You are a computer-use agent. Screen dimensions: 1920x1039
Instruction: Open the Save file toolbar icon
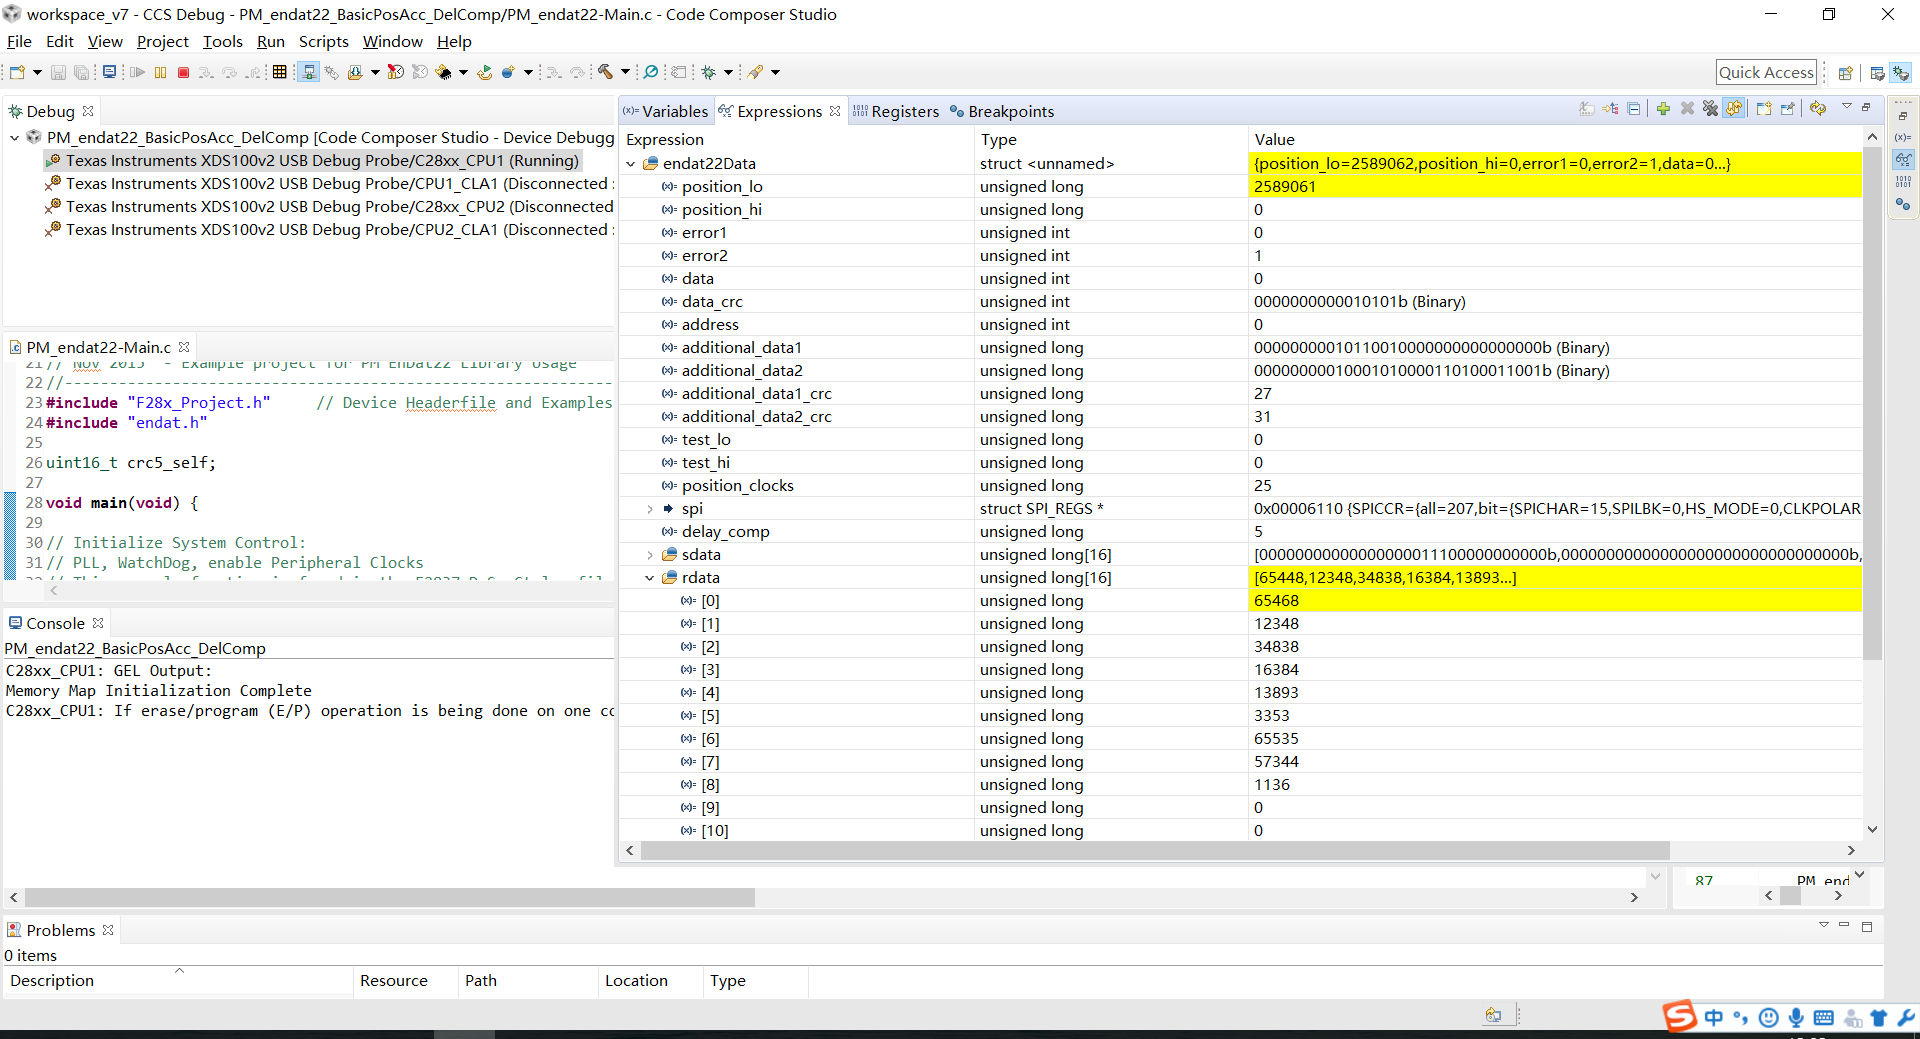[x=58, y=72]
